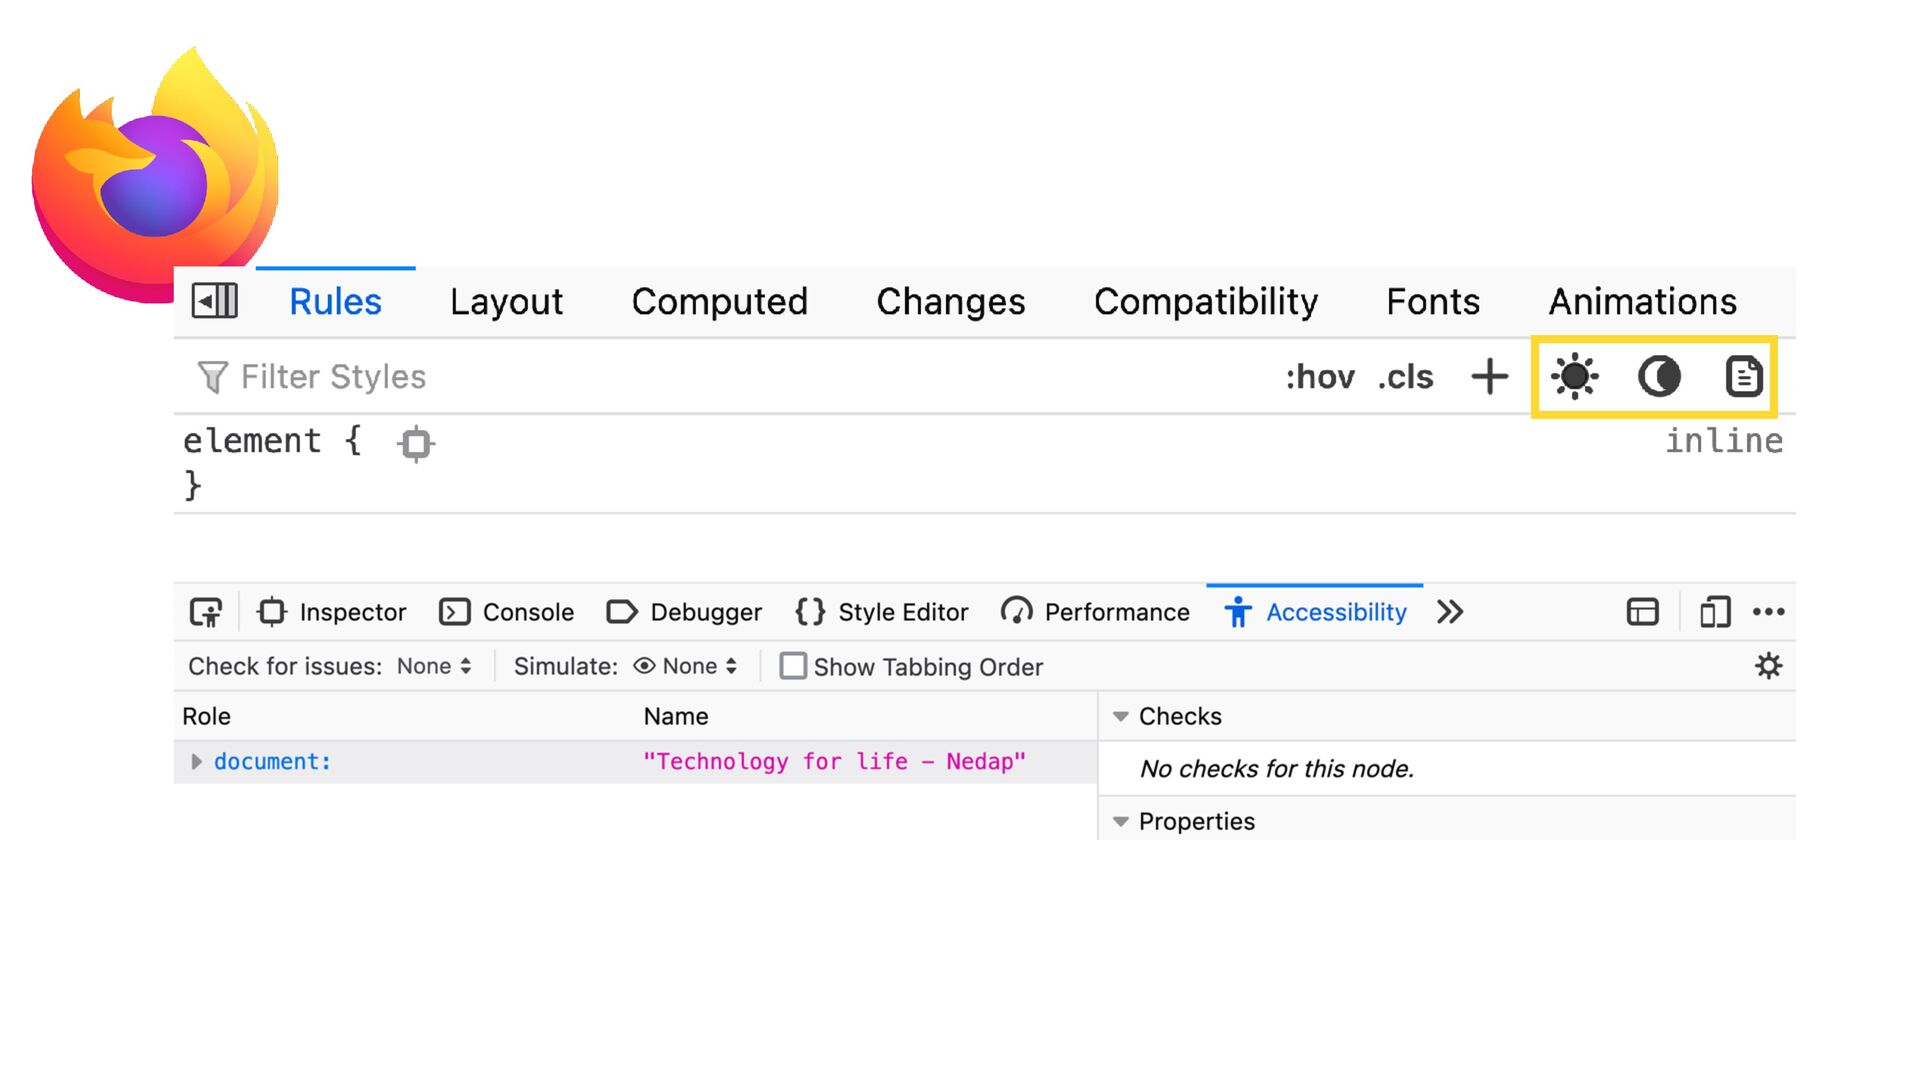Open the Animations tab
The image size is (1920, 1080).
click(x=1643, y=302)
